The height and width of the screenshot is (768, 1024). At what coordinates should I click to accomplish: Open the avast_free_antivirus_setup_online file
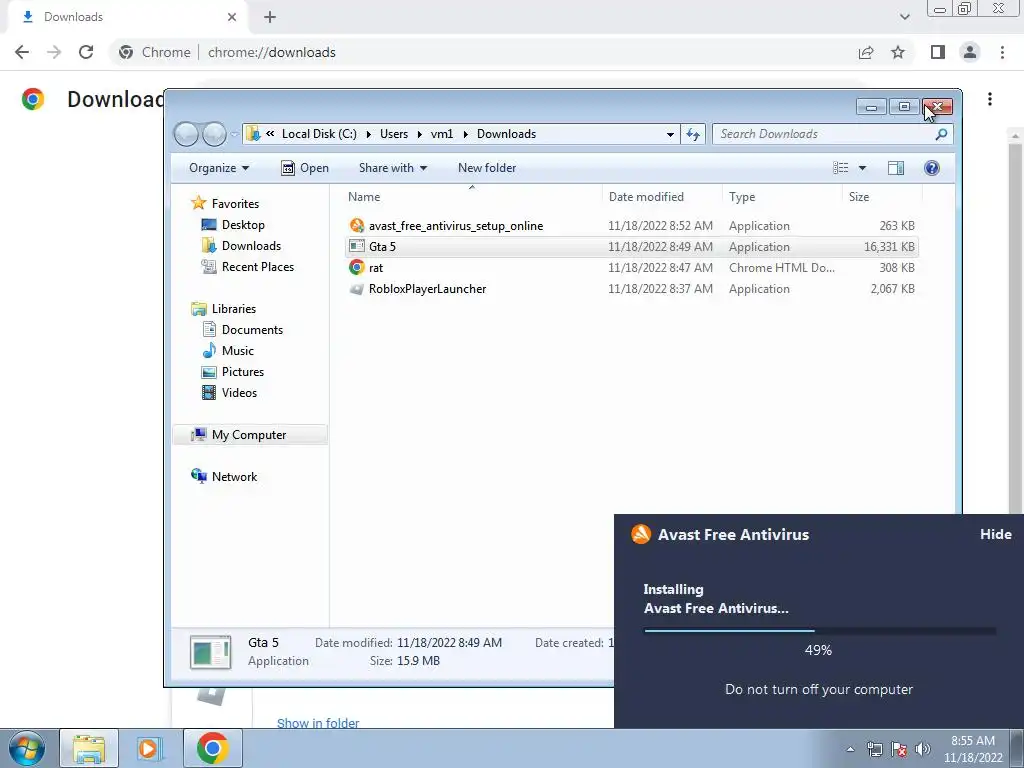click(455, 226)
